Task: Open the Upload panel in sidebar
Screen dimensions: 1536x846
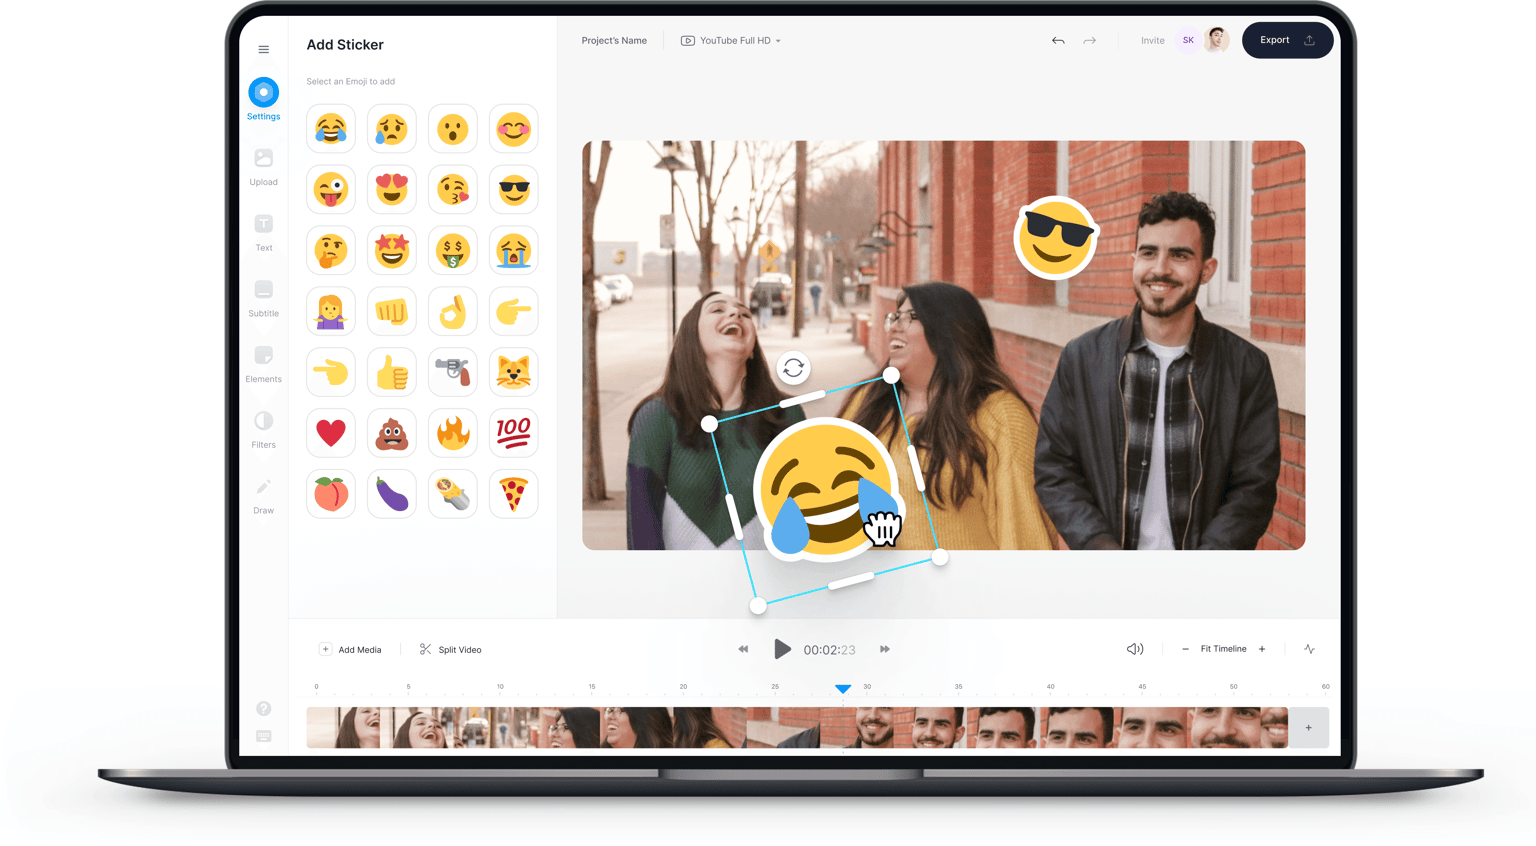Action: [264, 166]
